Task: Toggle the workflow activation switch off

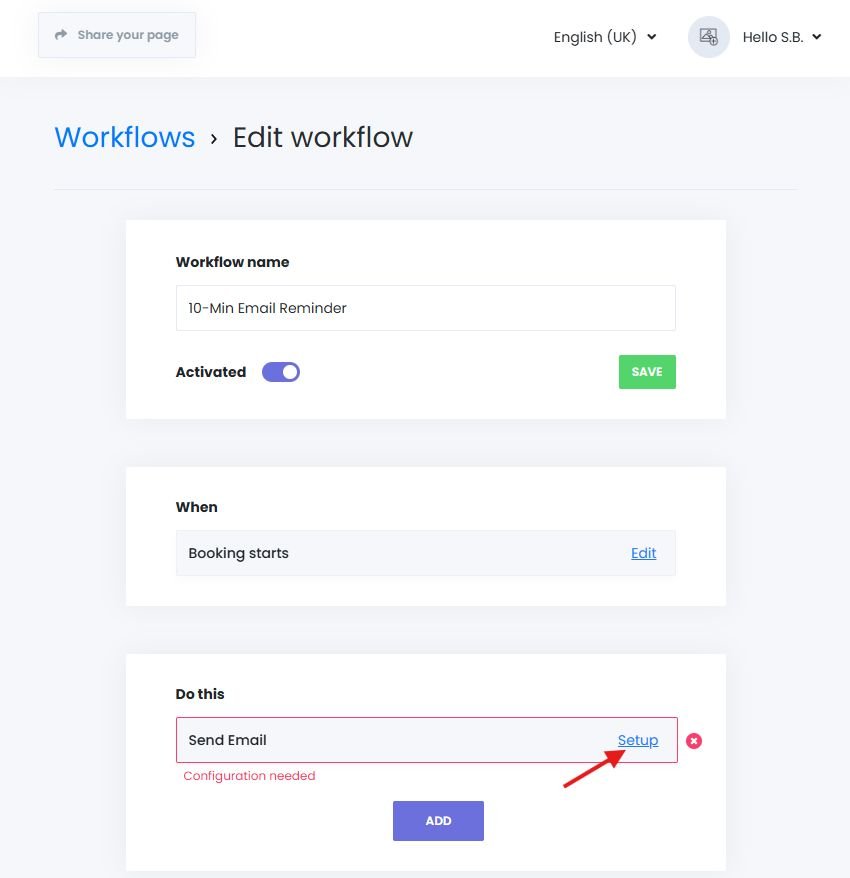Action: tap(281, 371)
